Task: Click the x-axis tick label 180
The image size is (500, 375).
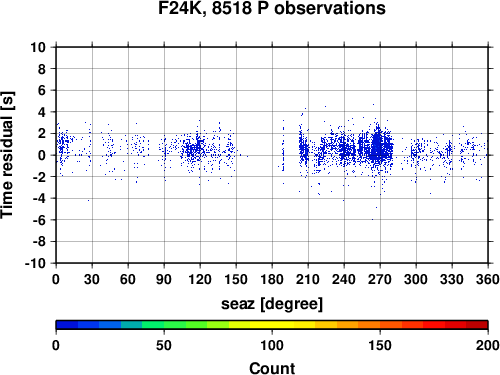Action: (272, 279)
